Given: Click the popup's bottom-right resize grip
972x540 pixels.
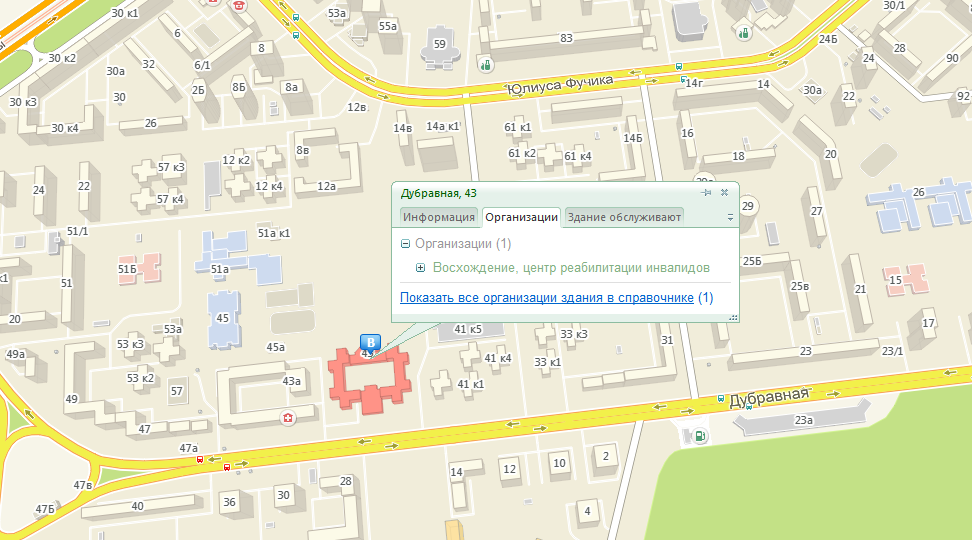Looking at the screenshot, I should 732,316.
